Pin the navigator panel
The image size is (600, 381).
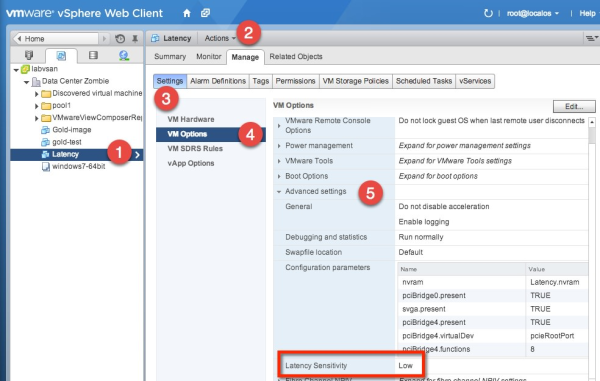pos(135,39)
